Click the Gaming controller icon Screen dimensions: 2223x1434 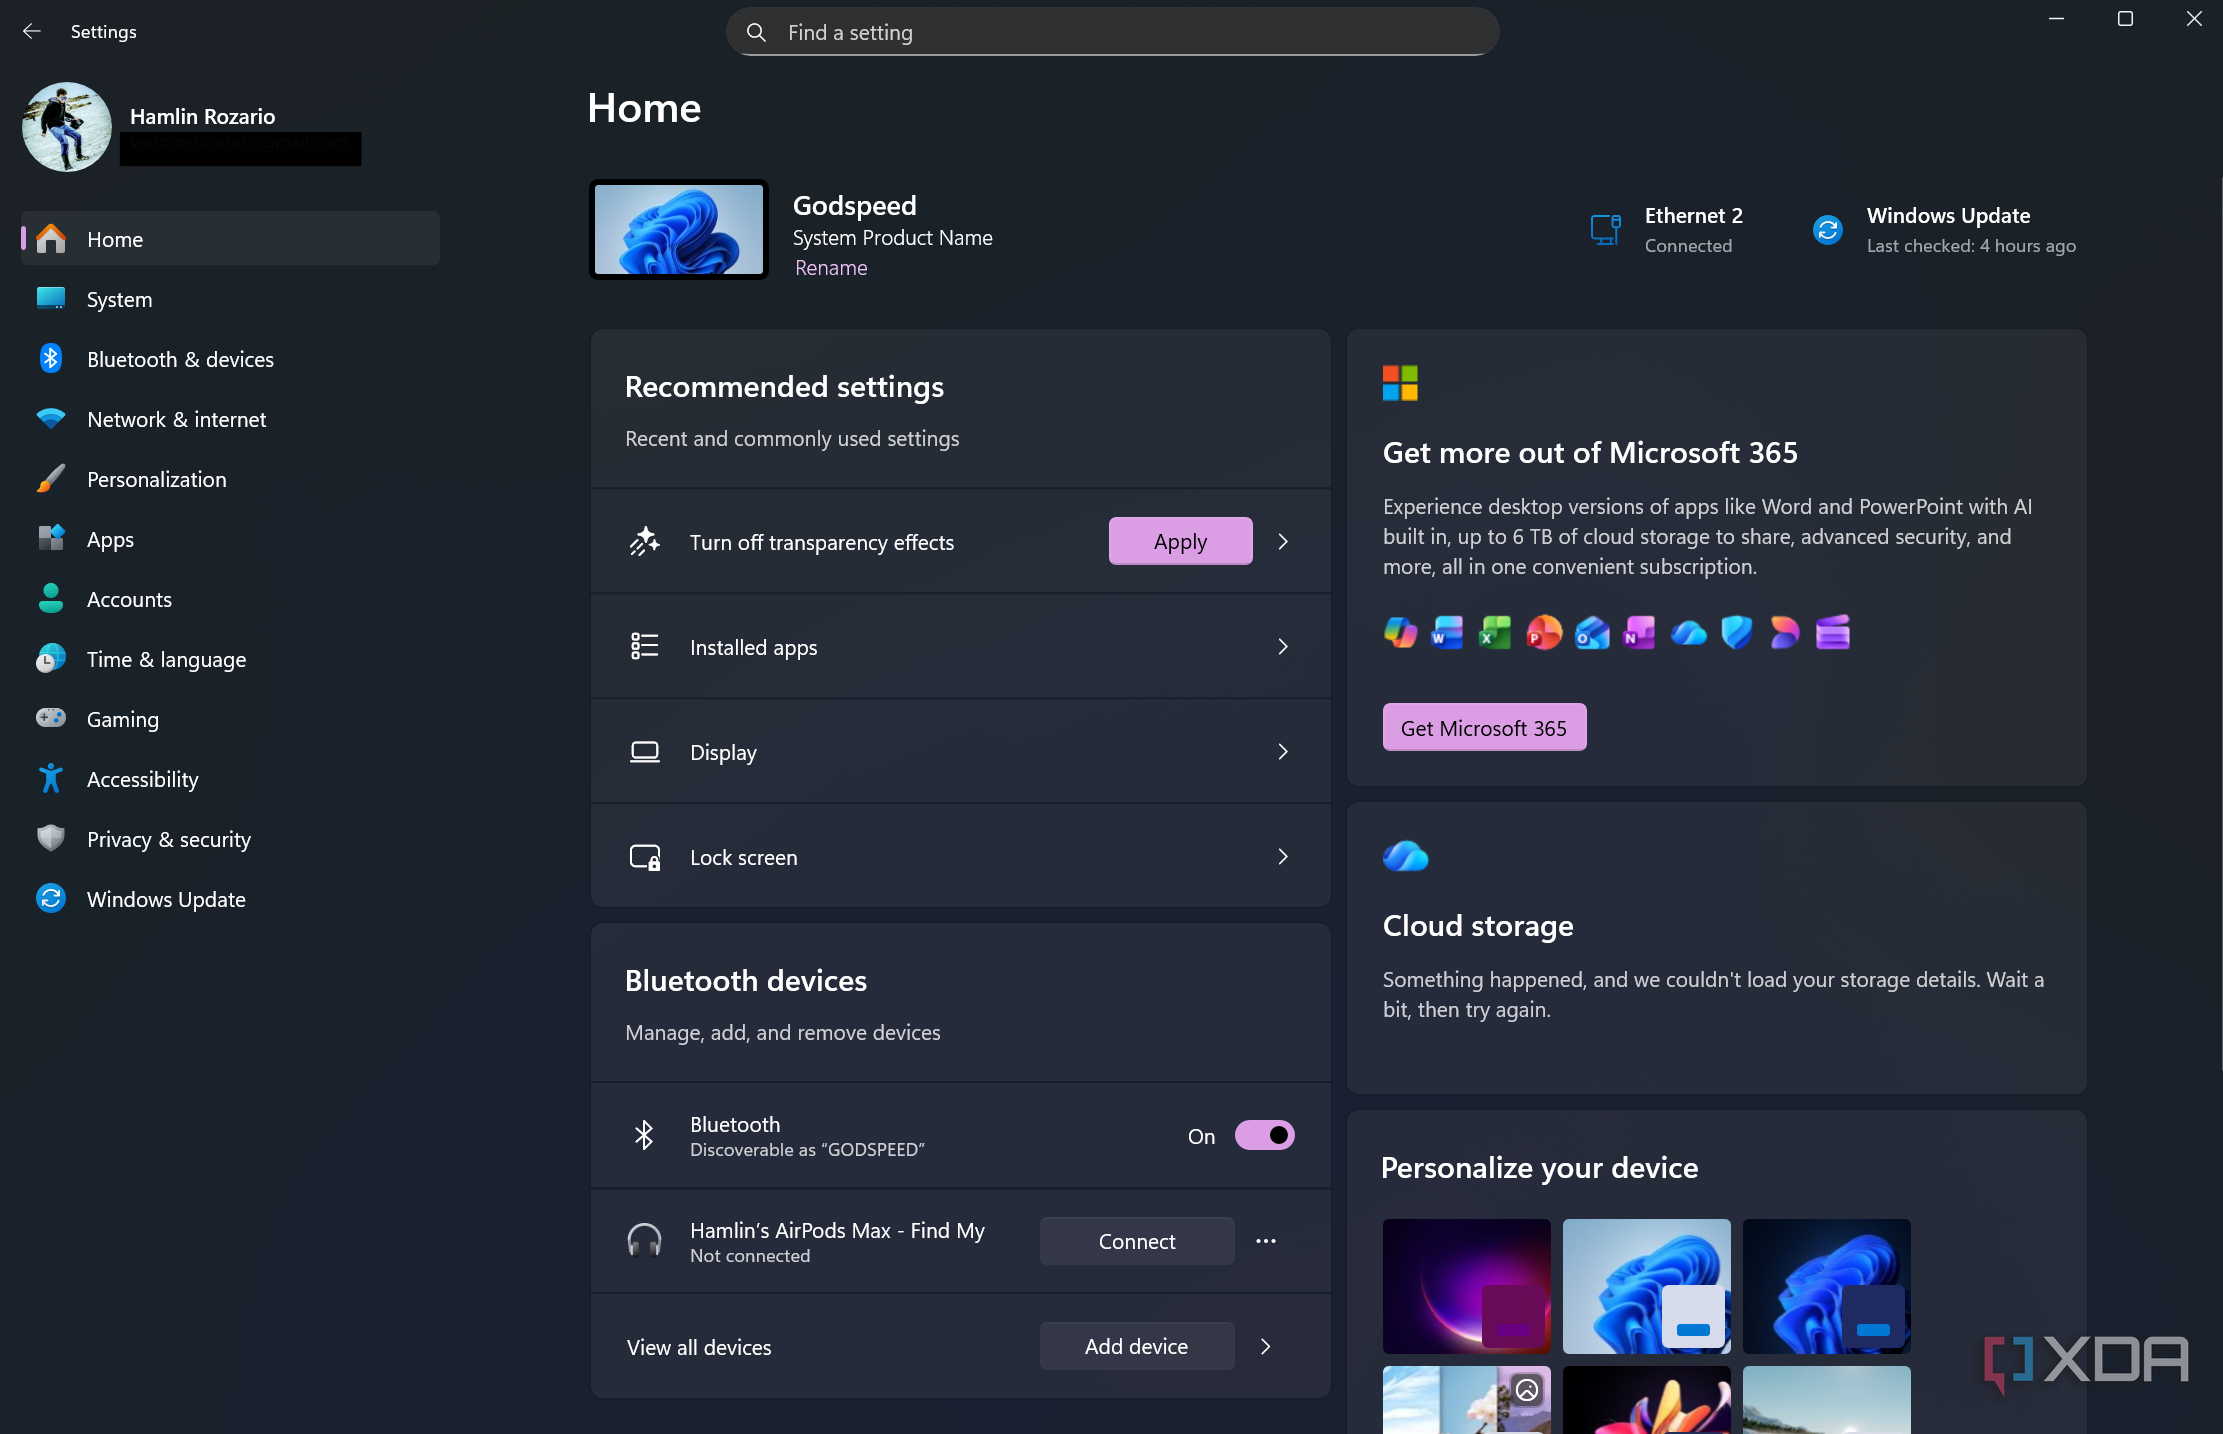[x=51, y=718]
